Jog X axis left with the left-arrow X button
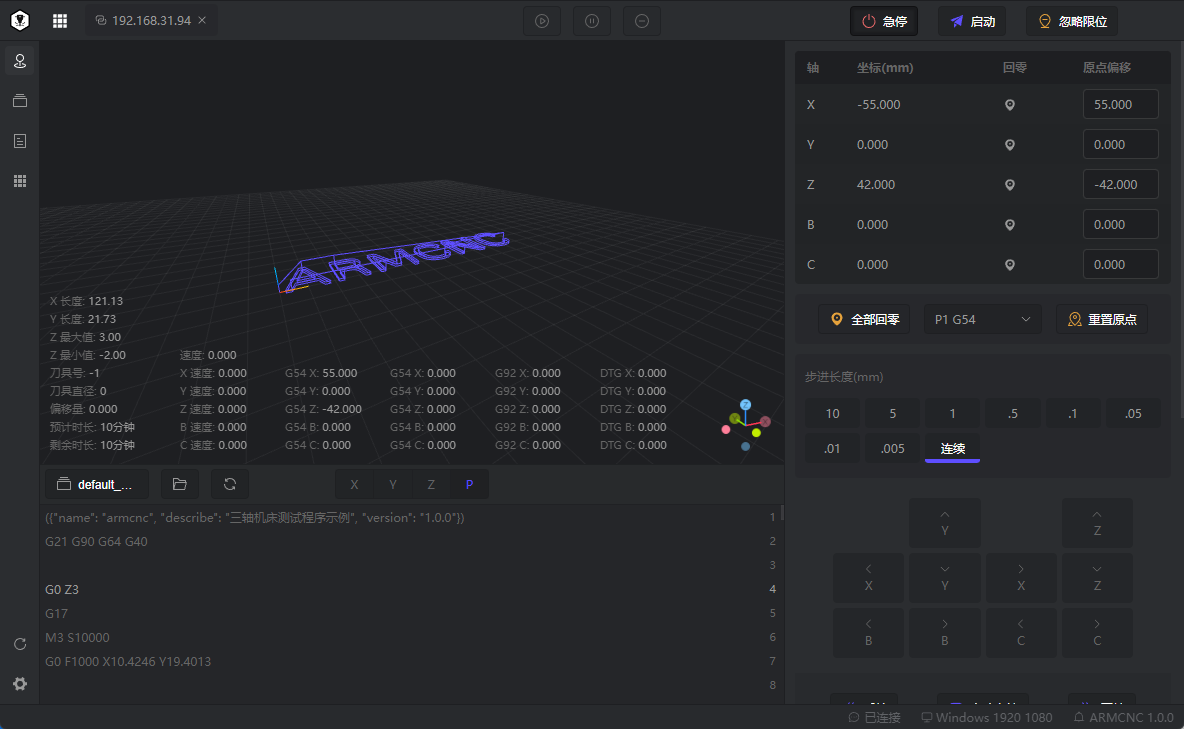Image resolution: width=1184 pixels, height=729 pixels. (x=868, y=578)
